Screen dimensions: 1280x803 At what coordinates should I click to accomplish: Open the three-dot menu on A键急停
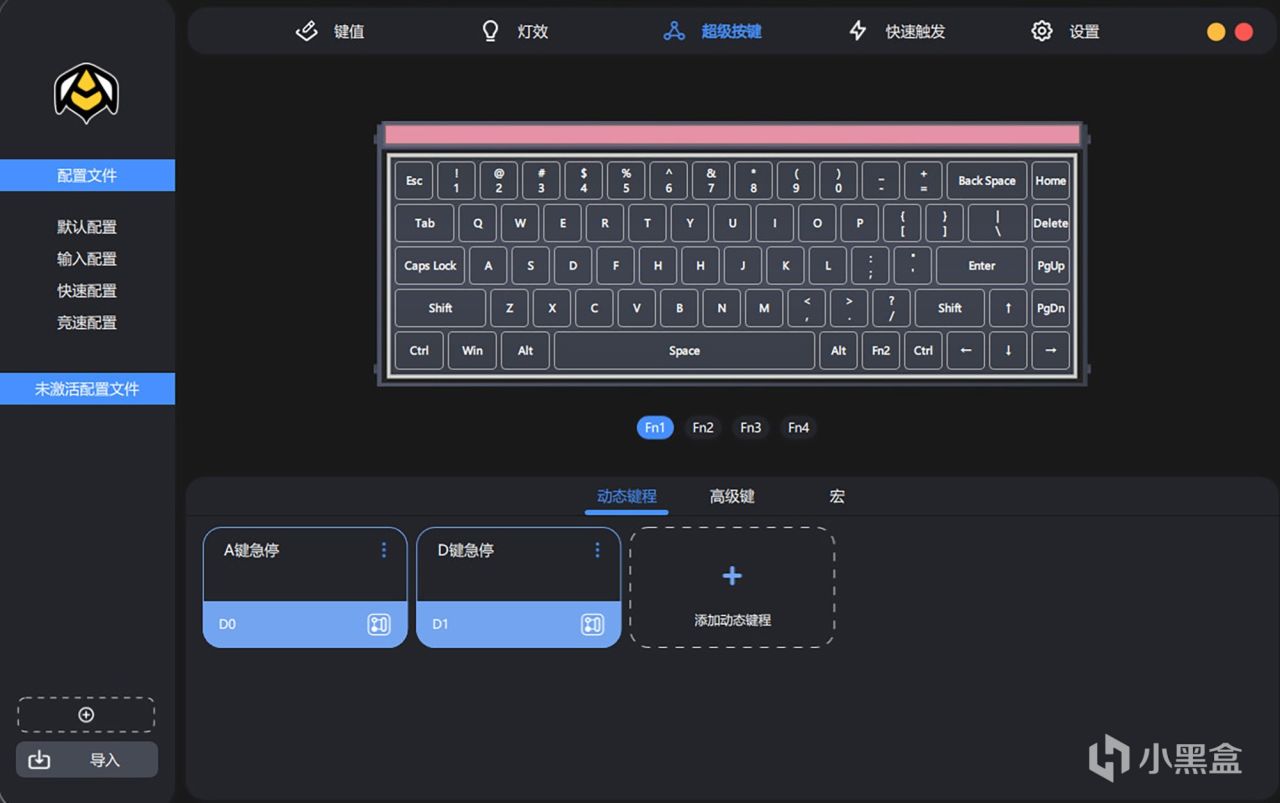[x=384, y=550]
